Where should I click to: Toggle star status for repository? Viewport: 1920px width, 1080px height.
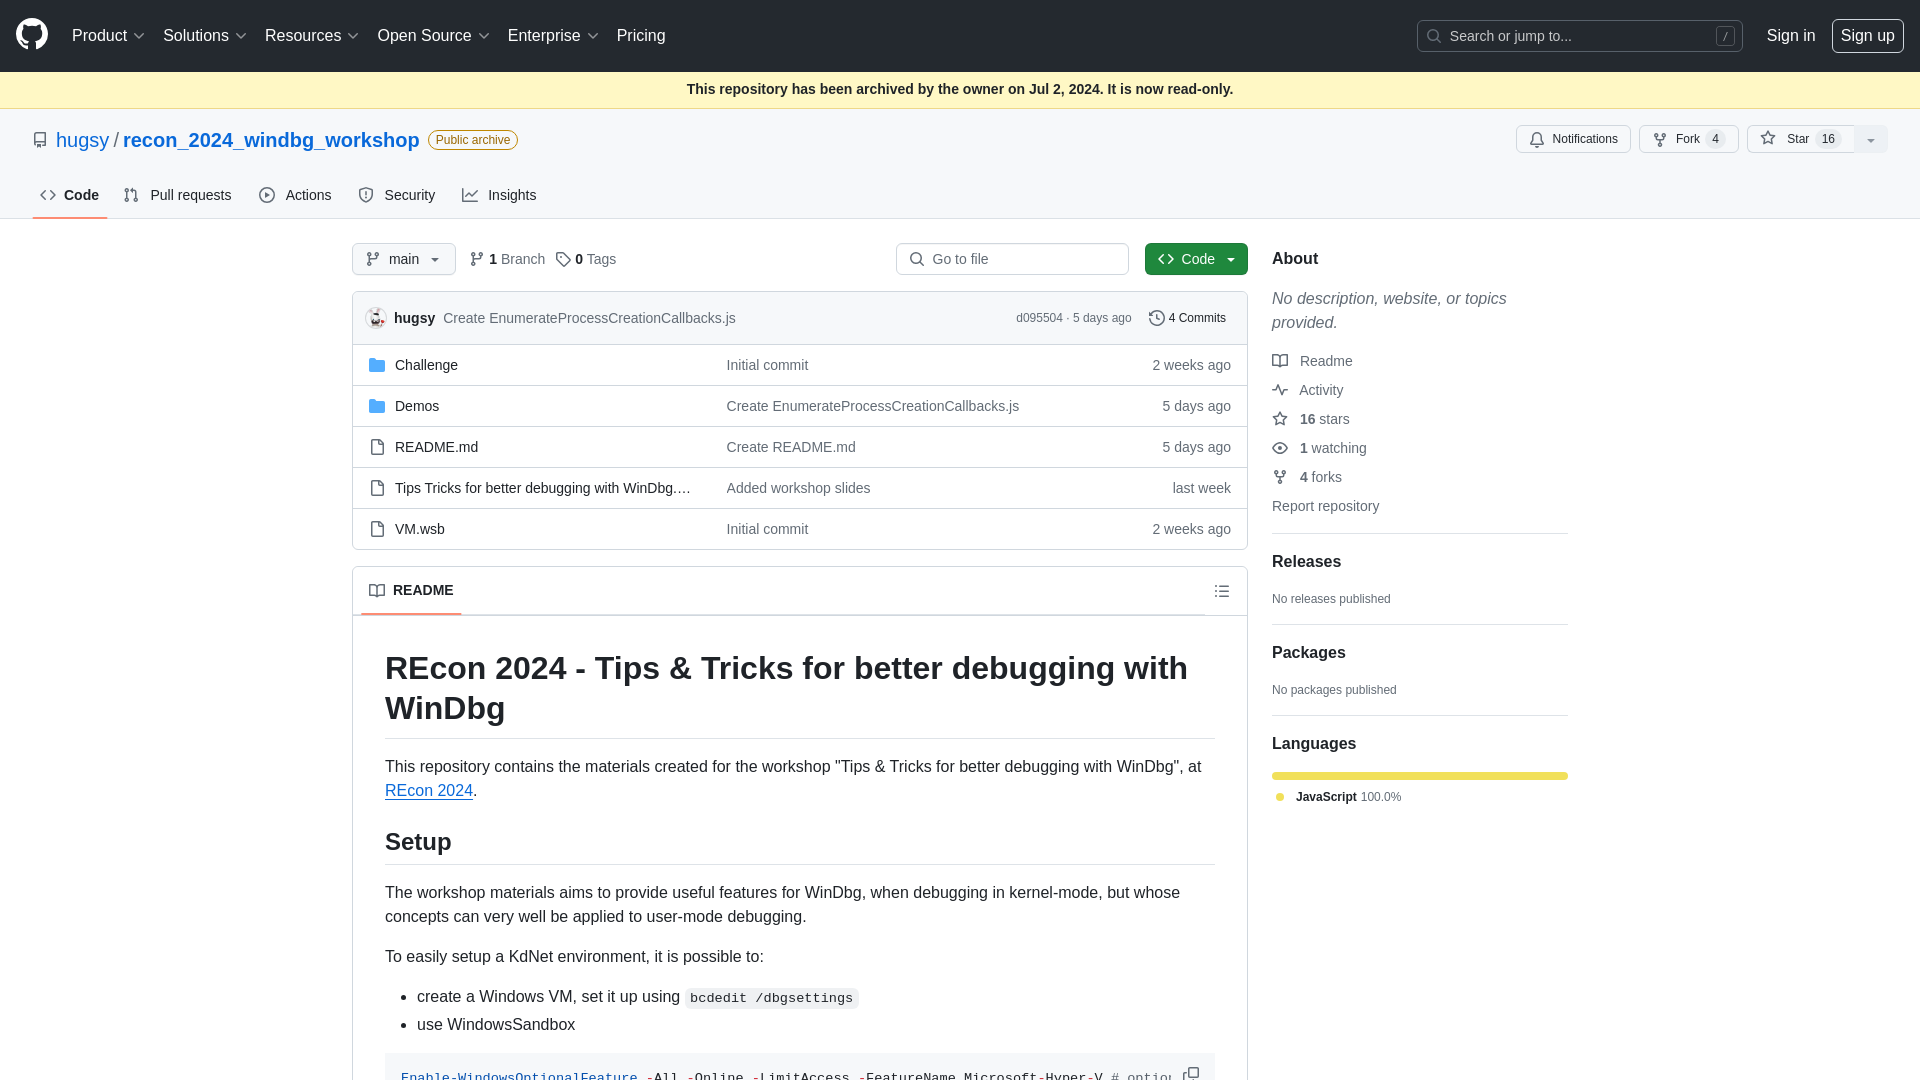(x=1797, y=138)
